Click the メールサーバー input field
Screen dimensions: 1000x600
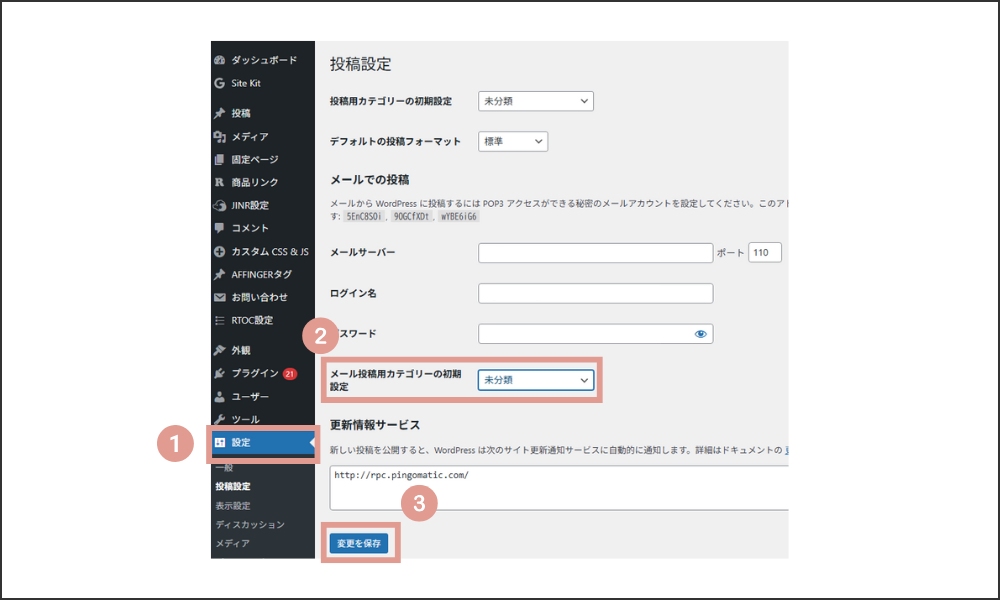[x=596, y=252]
